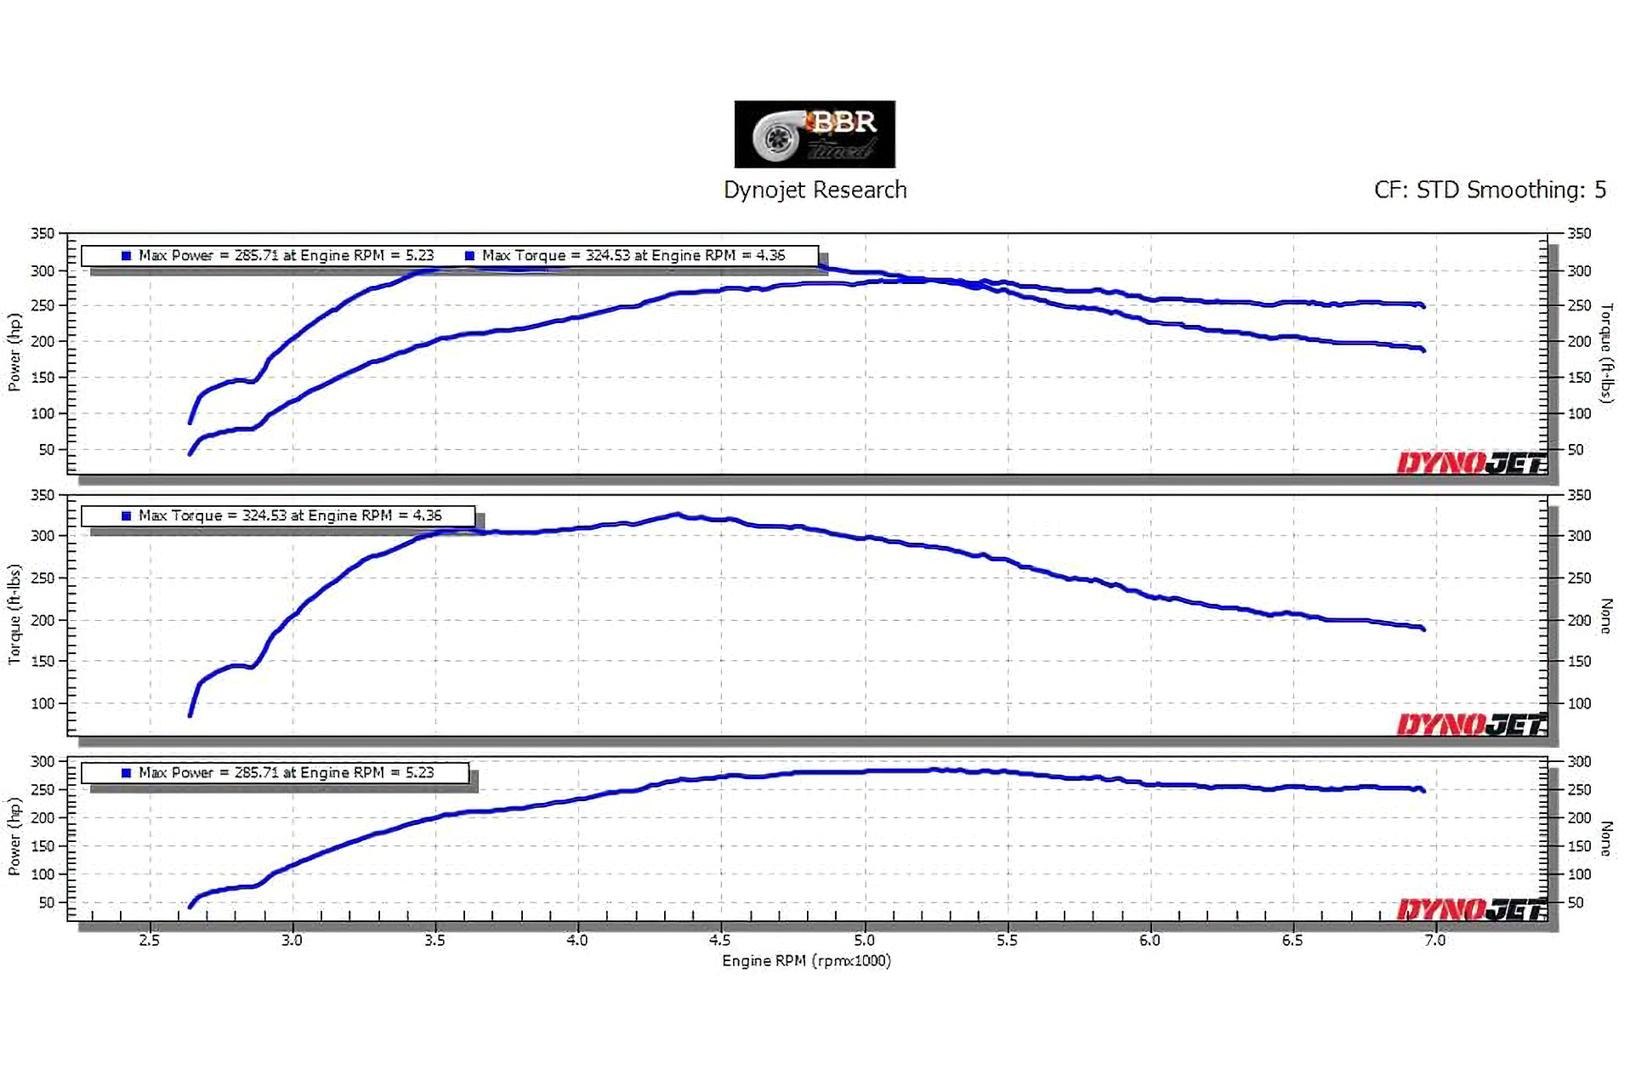Select the Max Power legend text in bottom chart
This screenshot has height=1087, width=1630.
tap(286, 773)
